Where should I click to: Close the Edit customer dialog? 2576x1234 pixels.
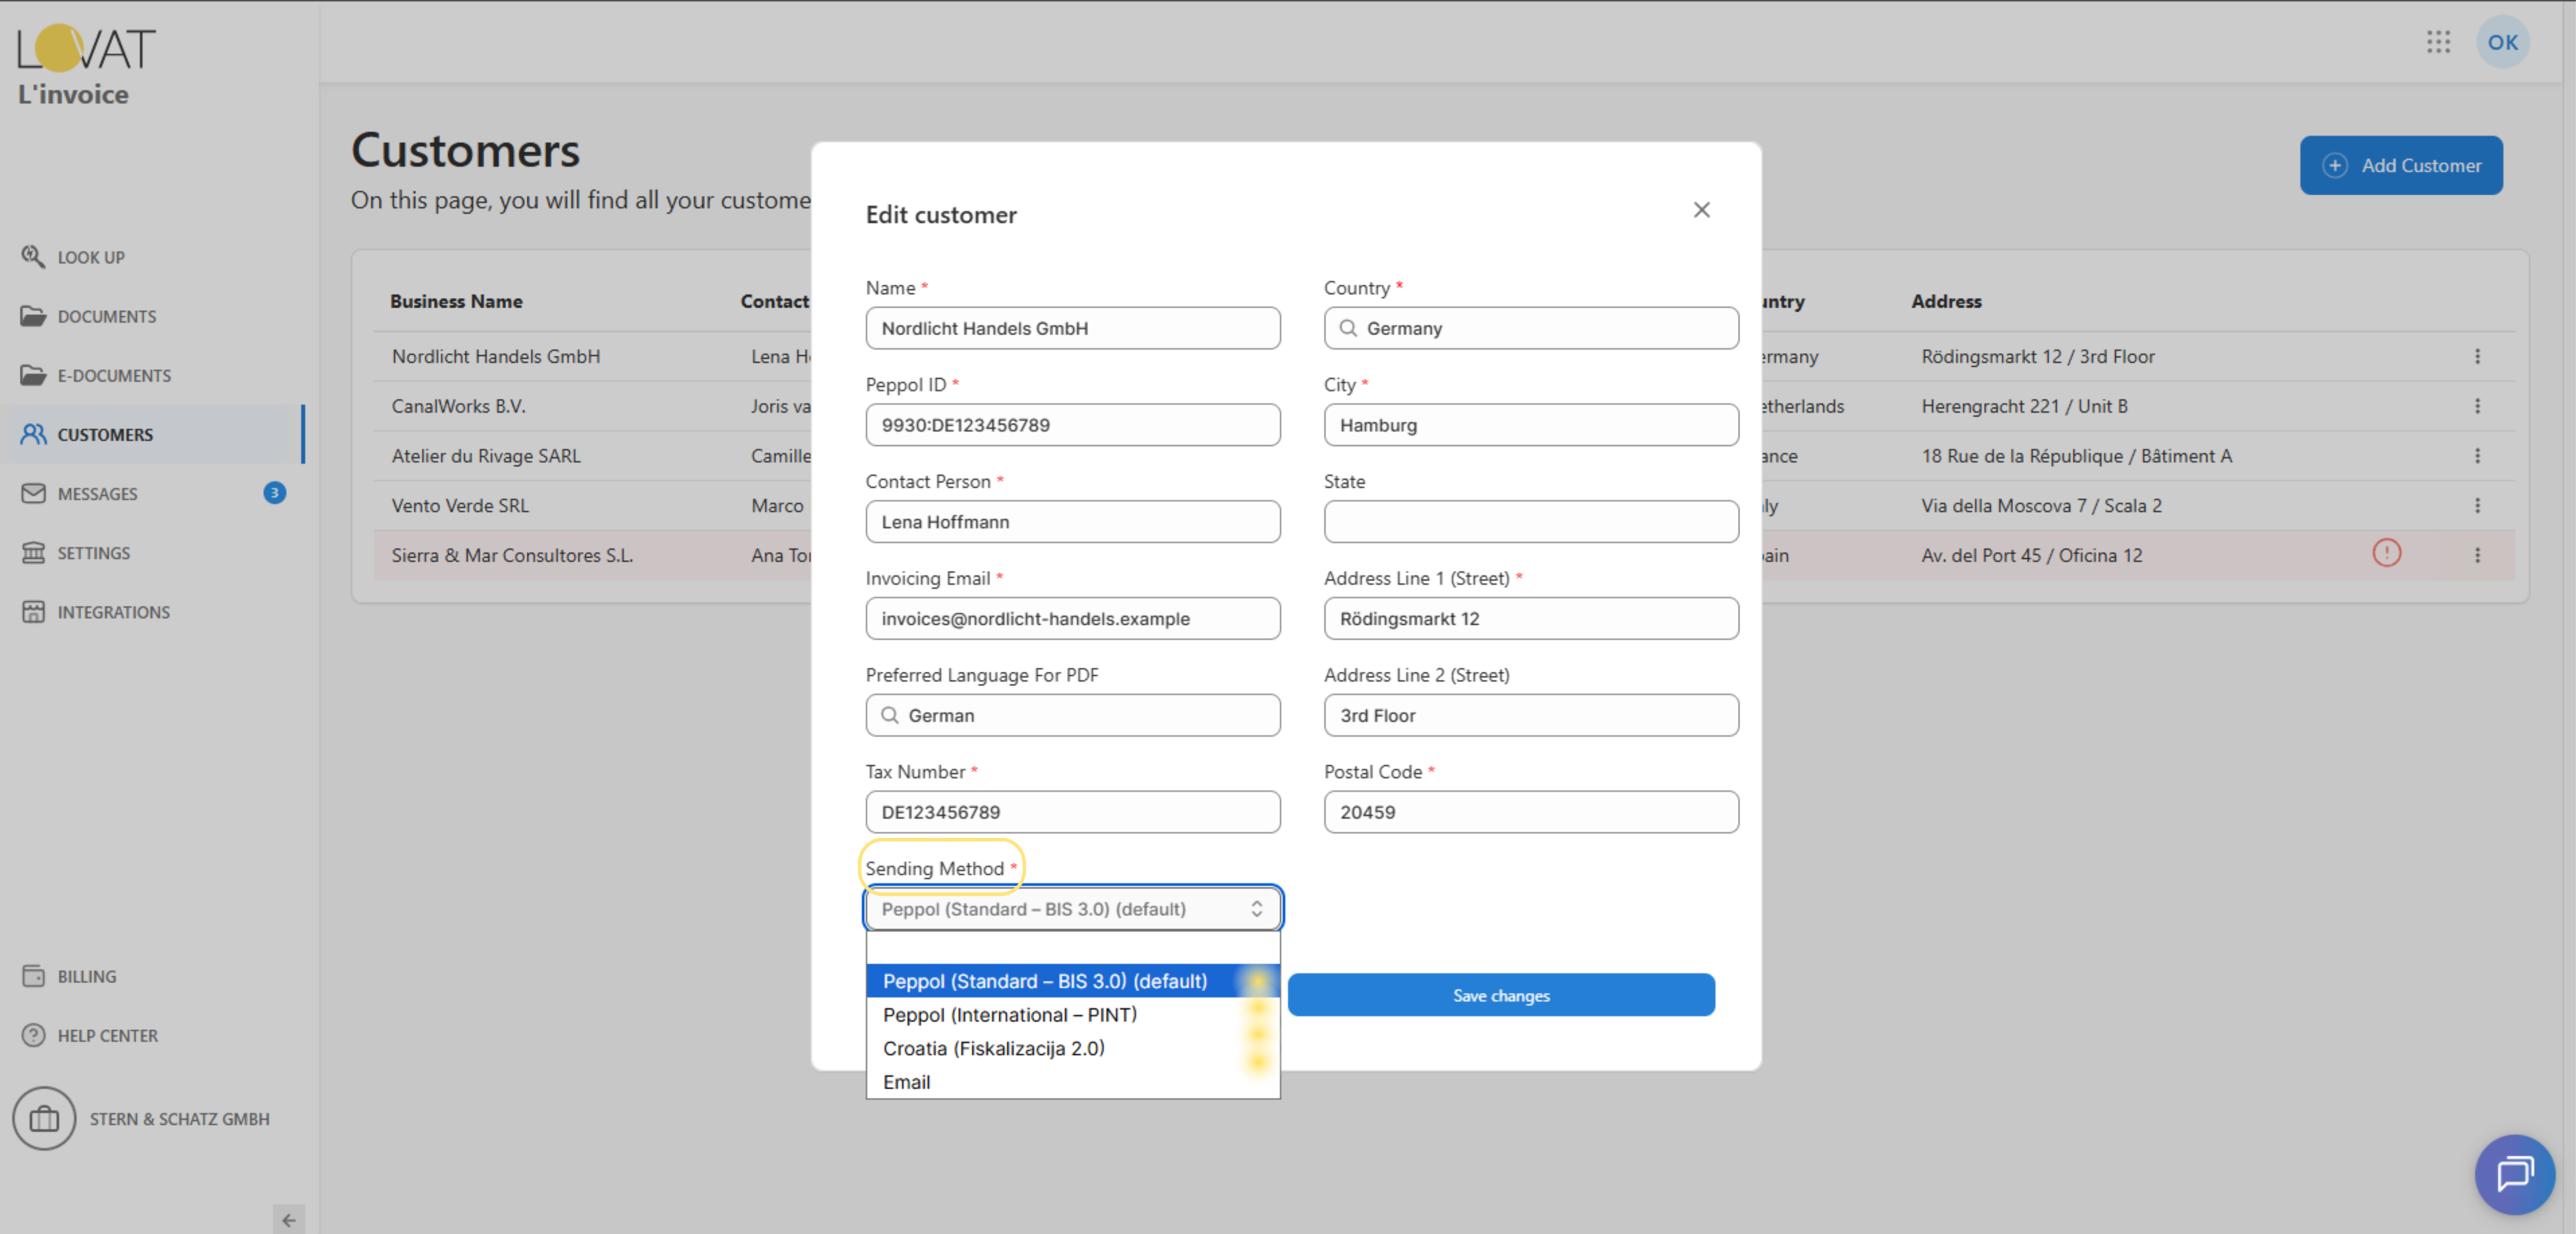pos(1701,210)
